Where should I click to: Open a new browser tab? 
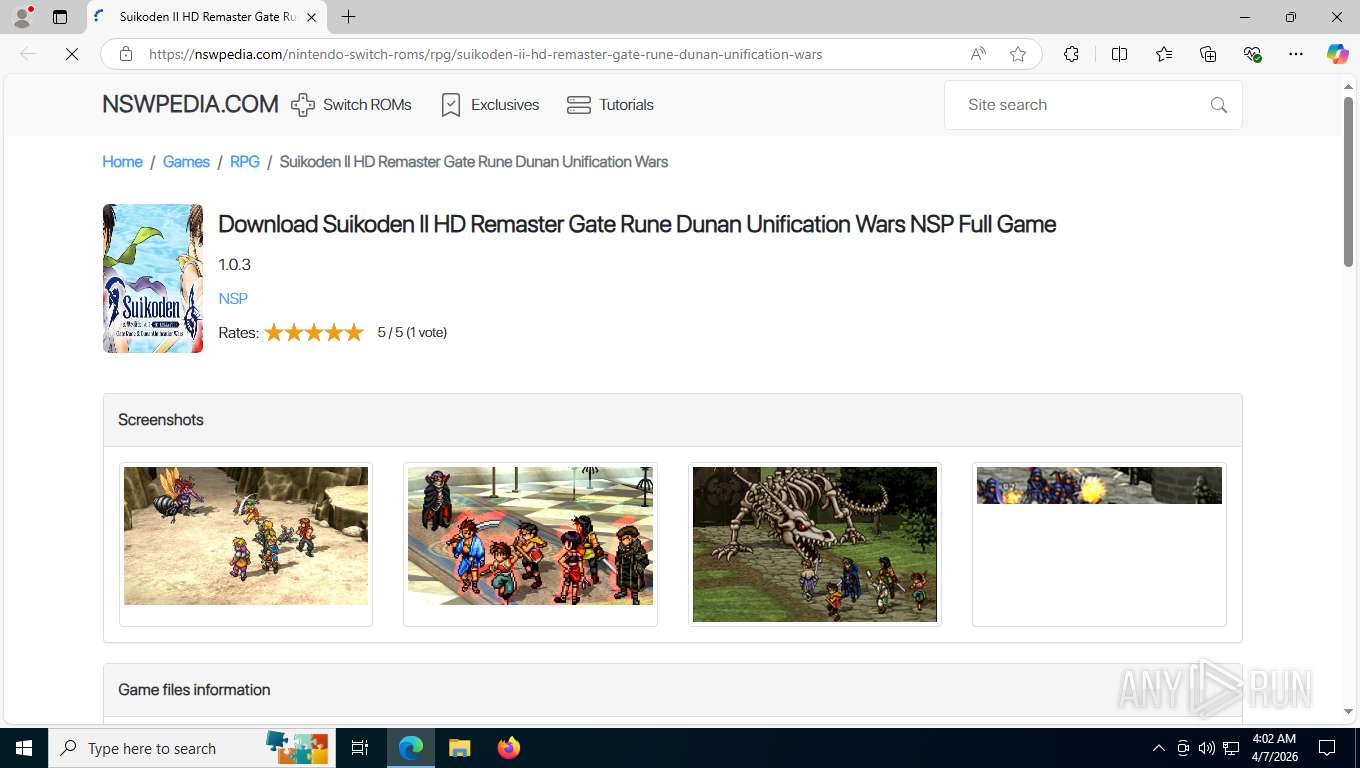[x=348, y=17]
